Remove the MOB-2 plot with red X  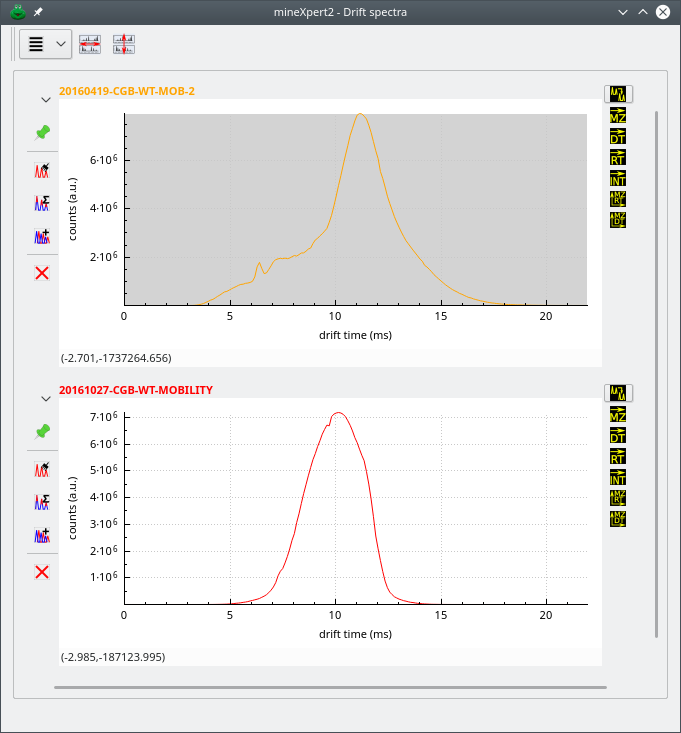point(42,273)
